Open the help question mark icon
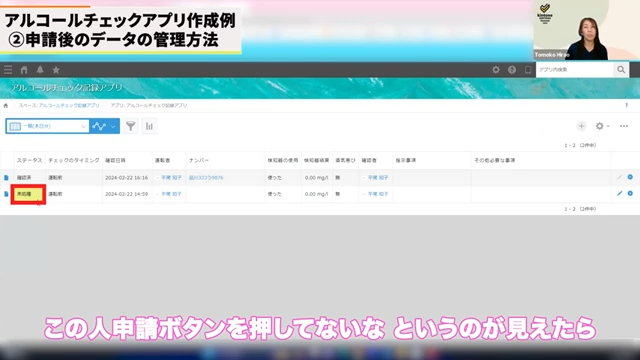The image size is (640, 360). (512, 70)
